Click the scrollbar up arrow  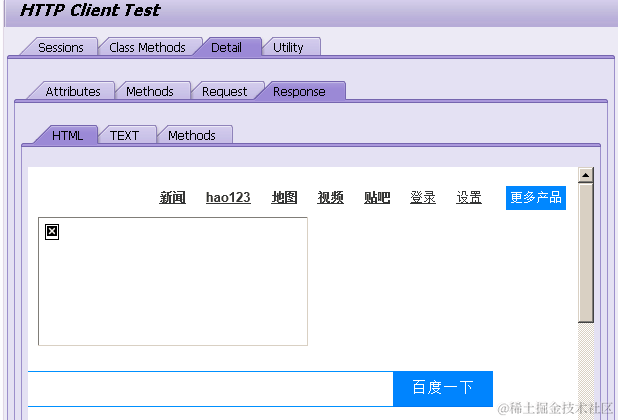[586, 175]
